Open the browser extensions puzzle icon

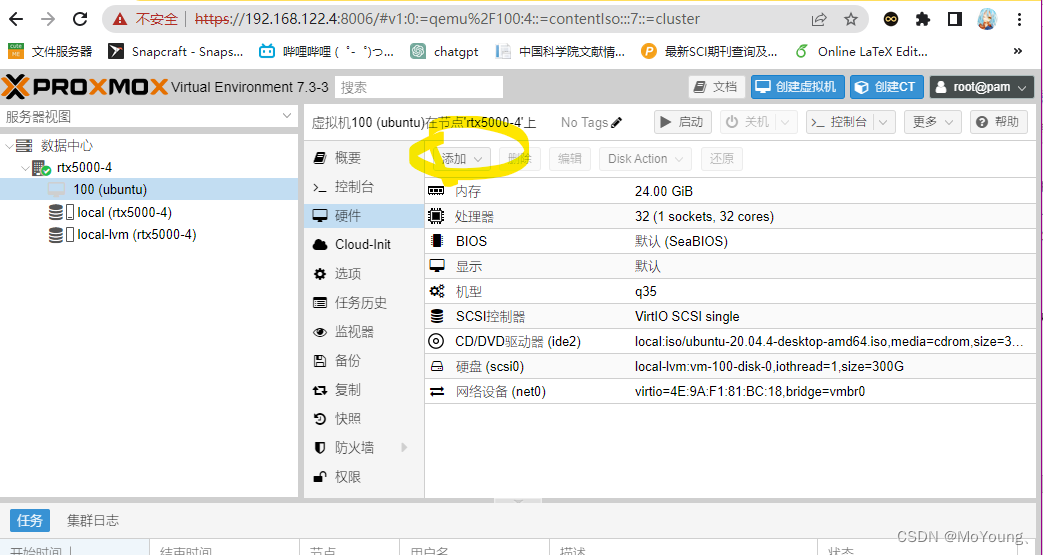pyautogui.click(x=923, y=19)
